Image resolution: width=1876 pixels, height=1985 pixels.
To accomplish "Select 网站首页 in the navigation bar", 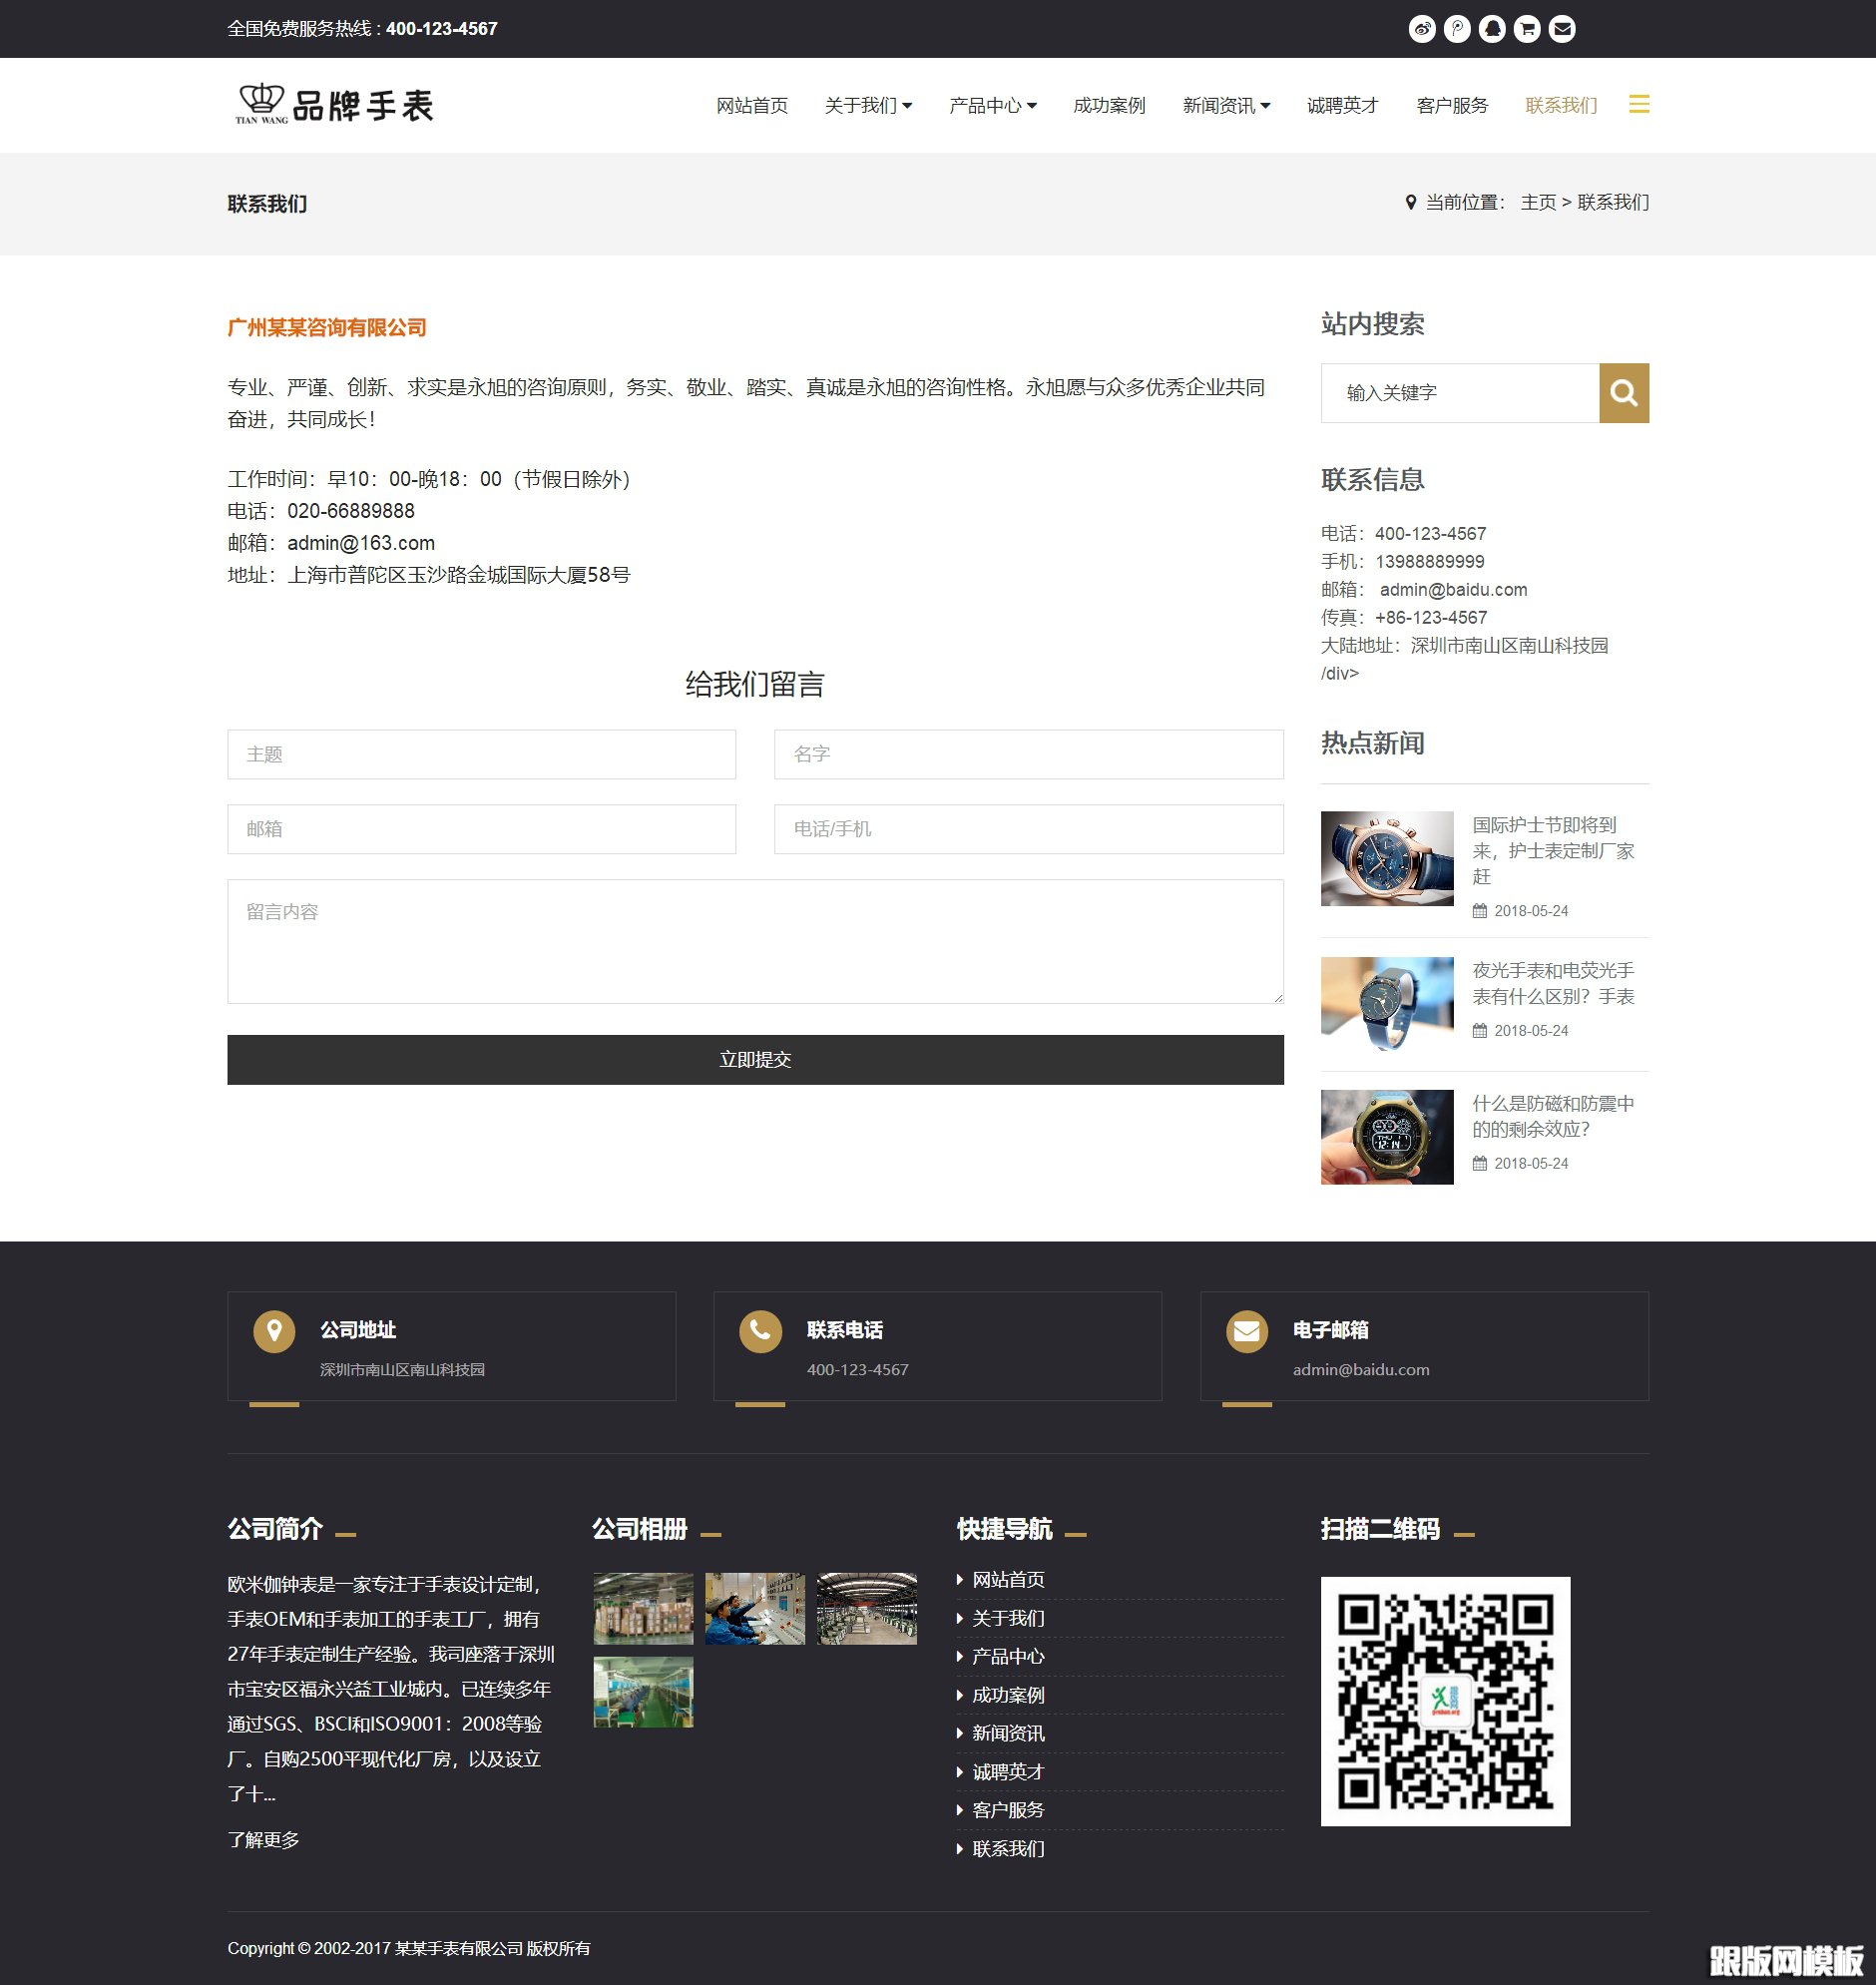I will coord(752,104).
